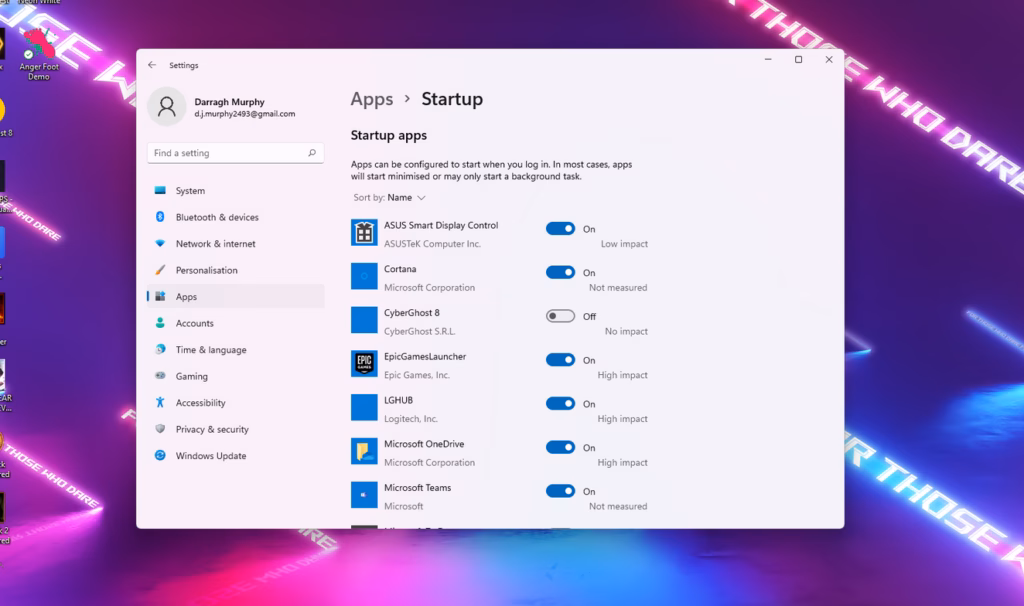Enable CyberGhost 8 startup toggle
This screenshot has width=1024, height=606.
click(x=560, y=316)
